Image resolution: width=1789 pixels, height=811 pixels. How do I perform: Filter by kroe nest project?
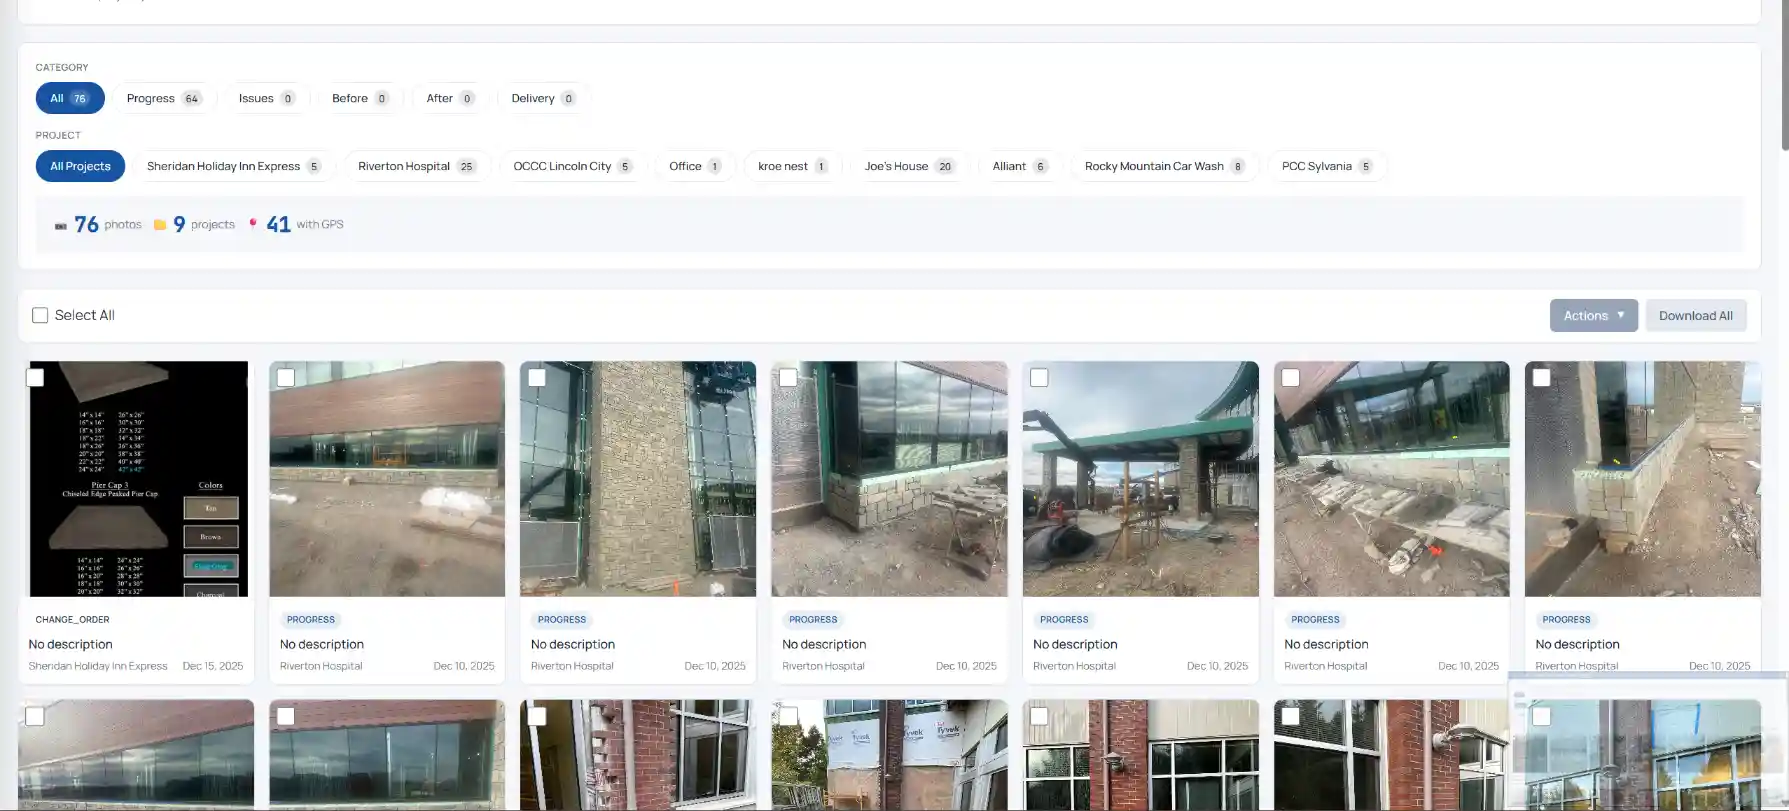tap(793, 166)
